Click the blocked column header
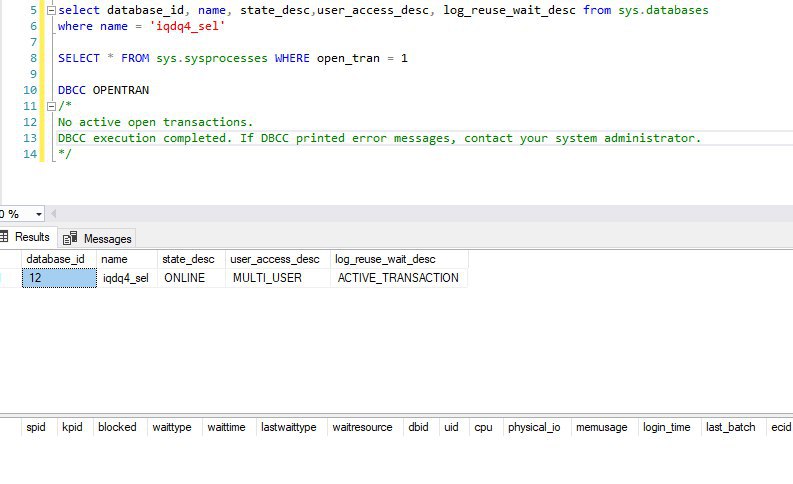The image size is (793, 484). pyautogui.click(x=120, y=427)
